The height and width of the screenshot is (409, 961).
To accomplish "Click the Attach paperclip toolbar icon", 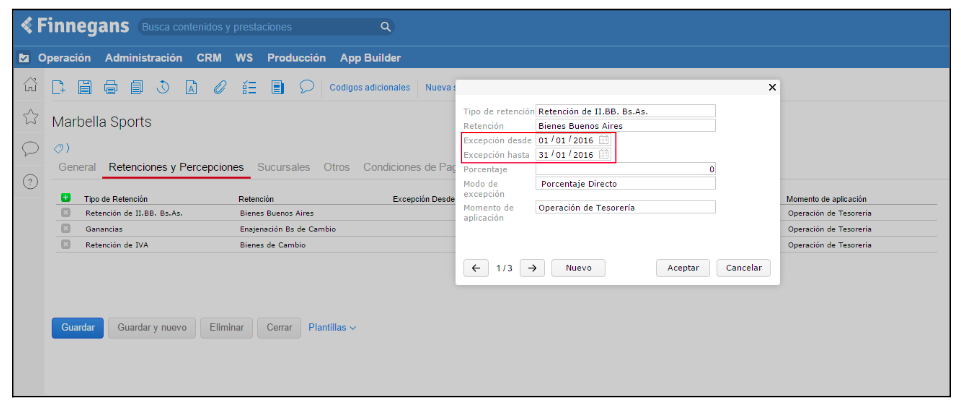I will click(220, 88).
